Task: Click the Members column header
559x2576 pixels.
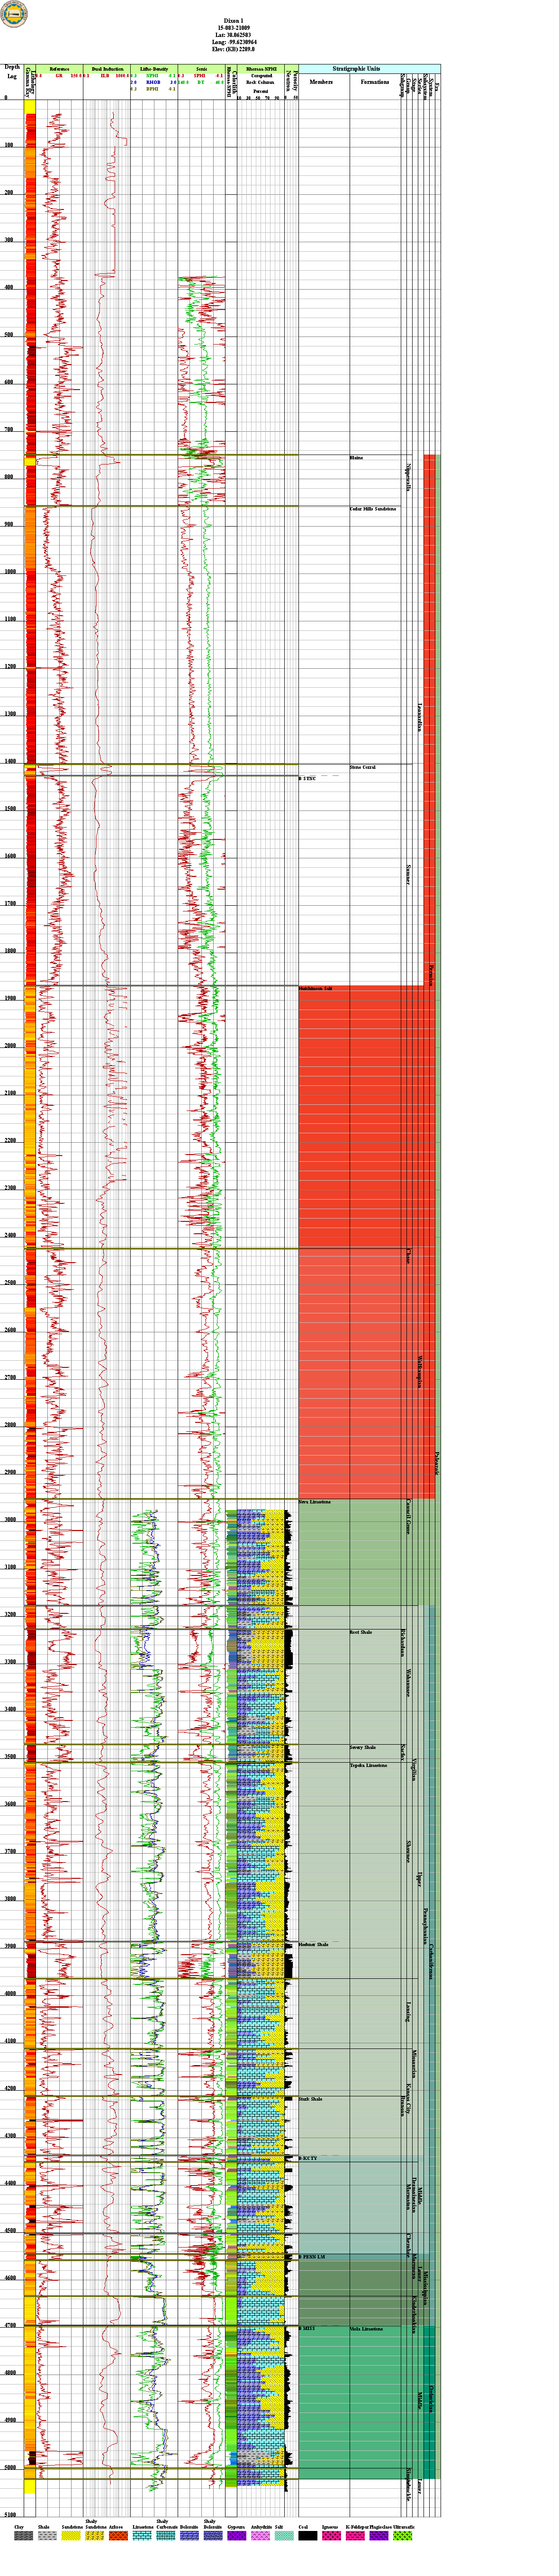Action: click(x=321, y=82)
